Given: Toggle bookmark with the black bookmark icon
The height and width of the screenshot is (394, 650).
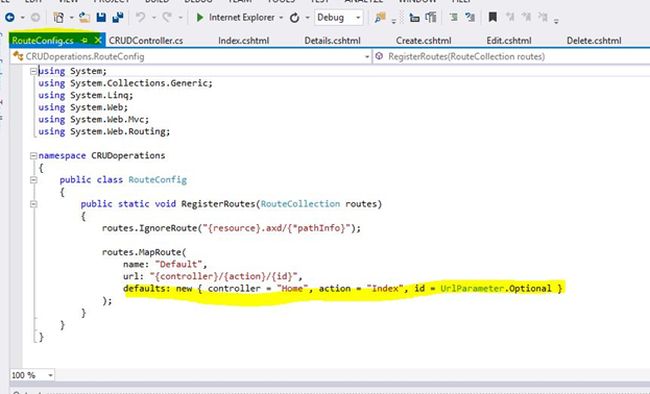Looking at the screenshot, I should pos(492,17).
